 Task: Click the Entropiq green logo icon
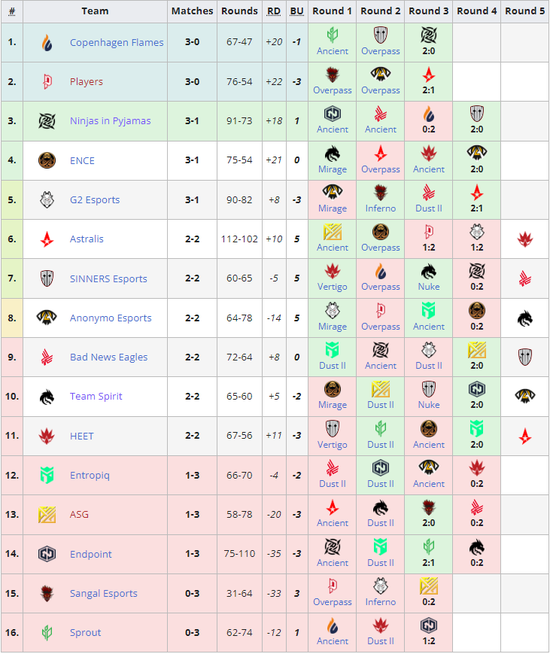point(47,475)
